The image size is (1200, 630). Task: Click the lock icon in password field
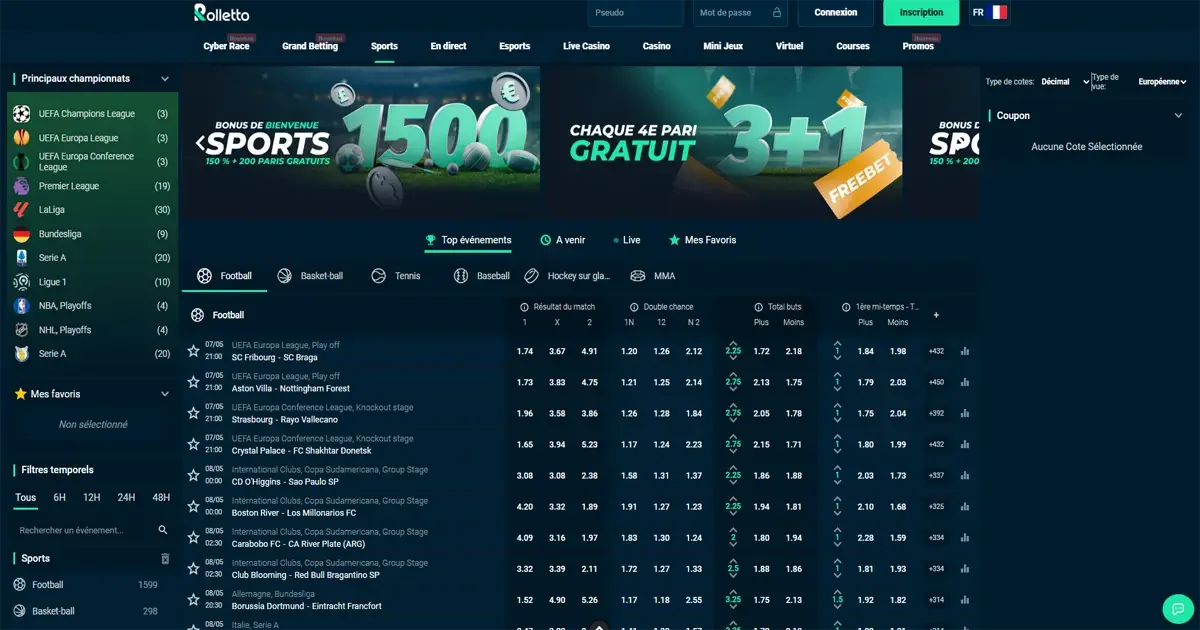point(776,13)
